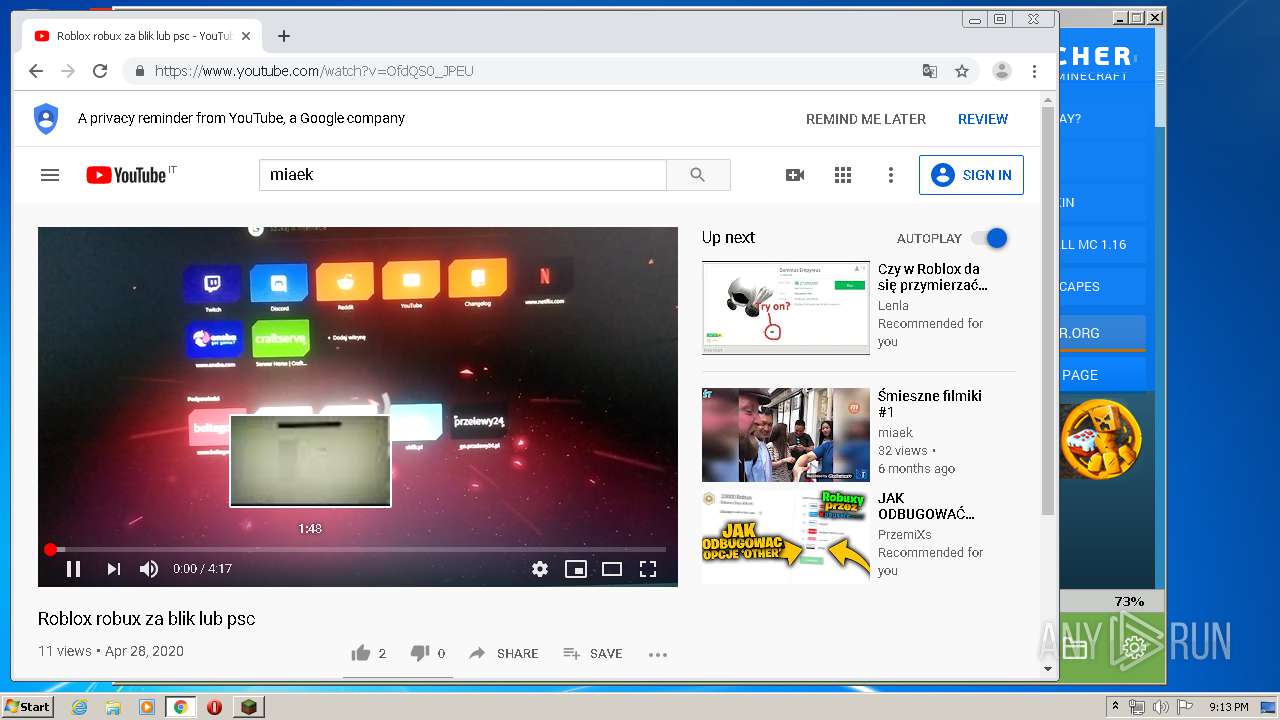1280x720 pixels.
Task: Click the Minecraft character image in launcher
Action: tap(1101, 437)
